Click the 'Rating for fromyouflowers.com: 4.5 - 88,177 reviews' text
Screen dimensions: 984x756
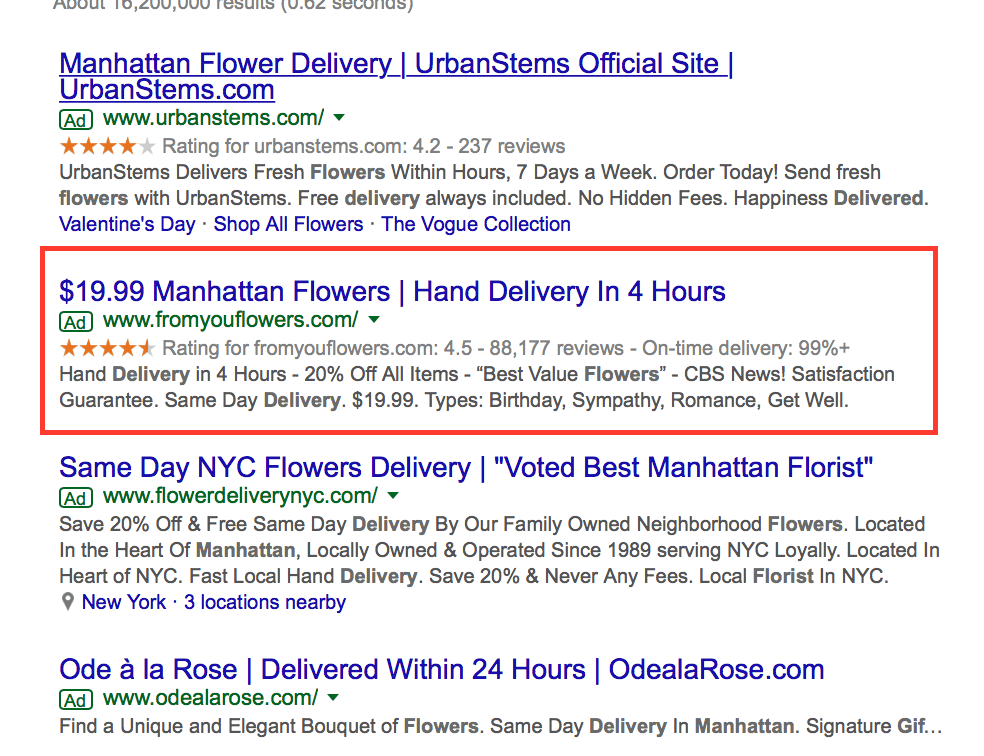393,348
